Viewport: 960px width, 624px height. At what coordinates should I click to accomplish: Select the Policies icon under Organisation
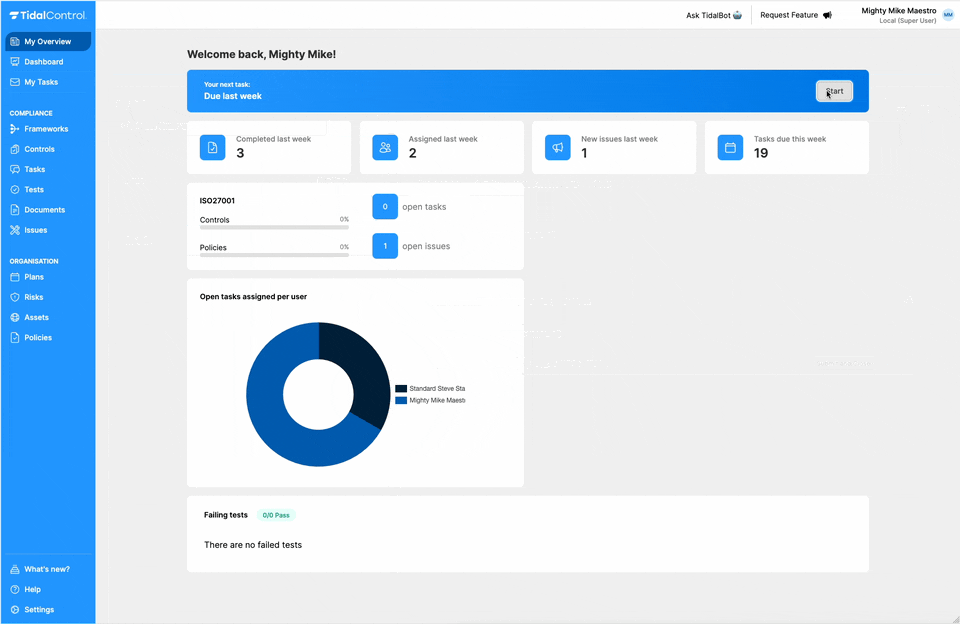click(x=14, y=337)
